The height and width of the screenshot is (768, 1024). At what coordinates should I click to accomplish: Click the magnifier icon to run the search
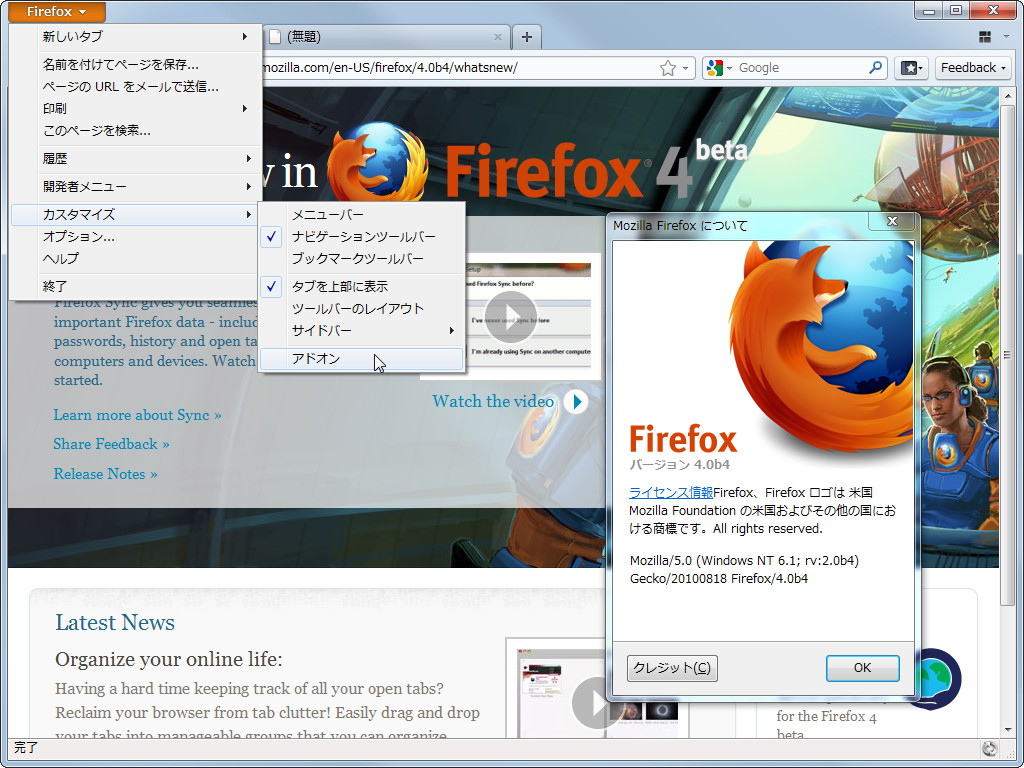874,67
